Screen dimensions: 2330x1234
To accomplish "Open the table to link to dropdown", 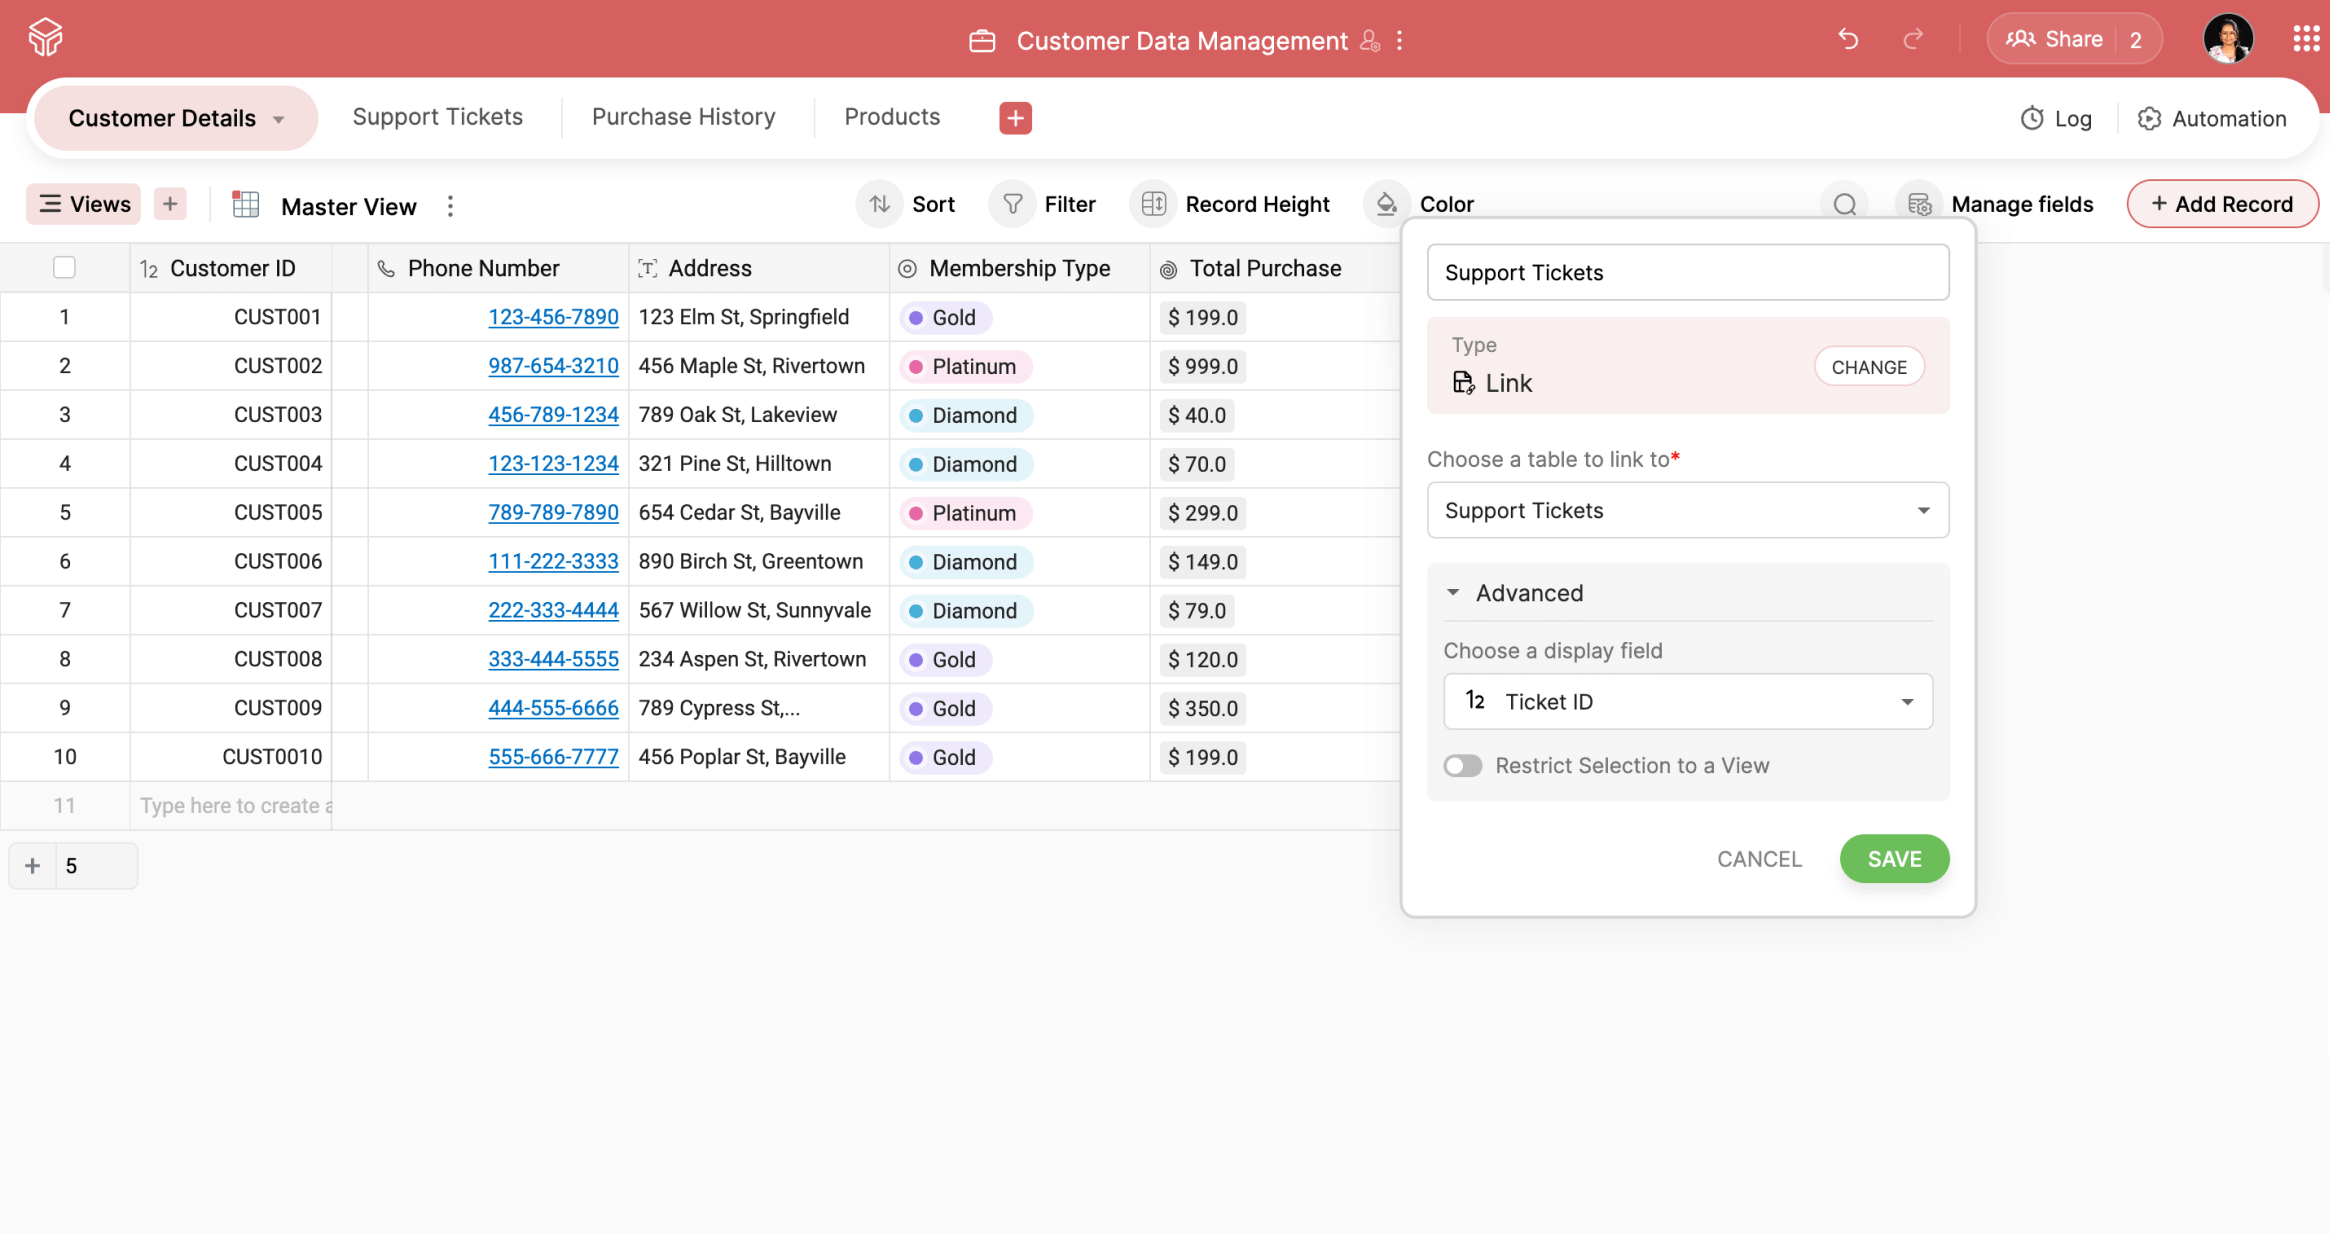I will pos(1687,510).
